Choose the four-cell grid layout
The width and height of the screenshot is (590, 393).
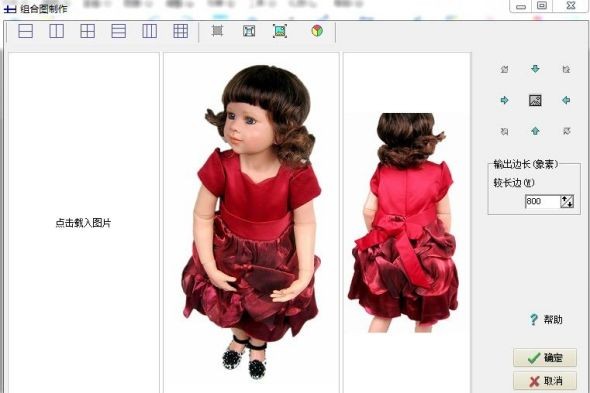click(87, 31)
